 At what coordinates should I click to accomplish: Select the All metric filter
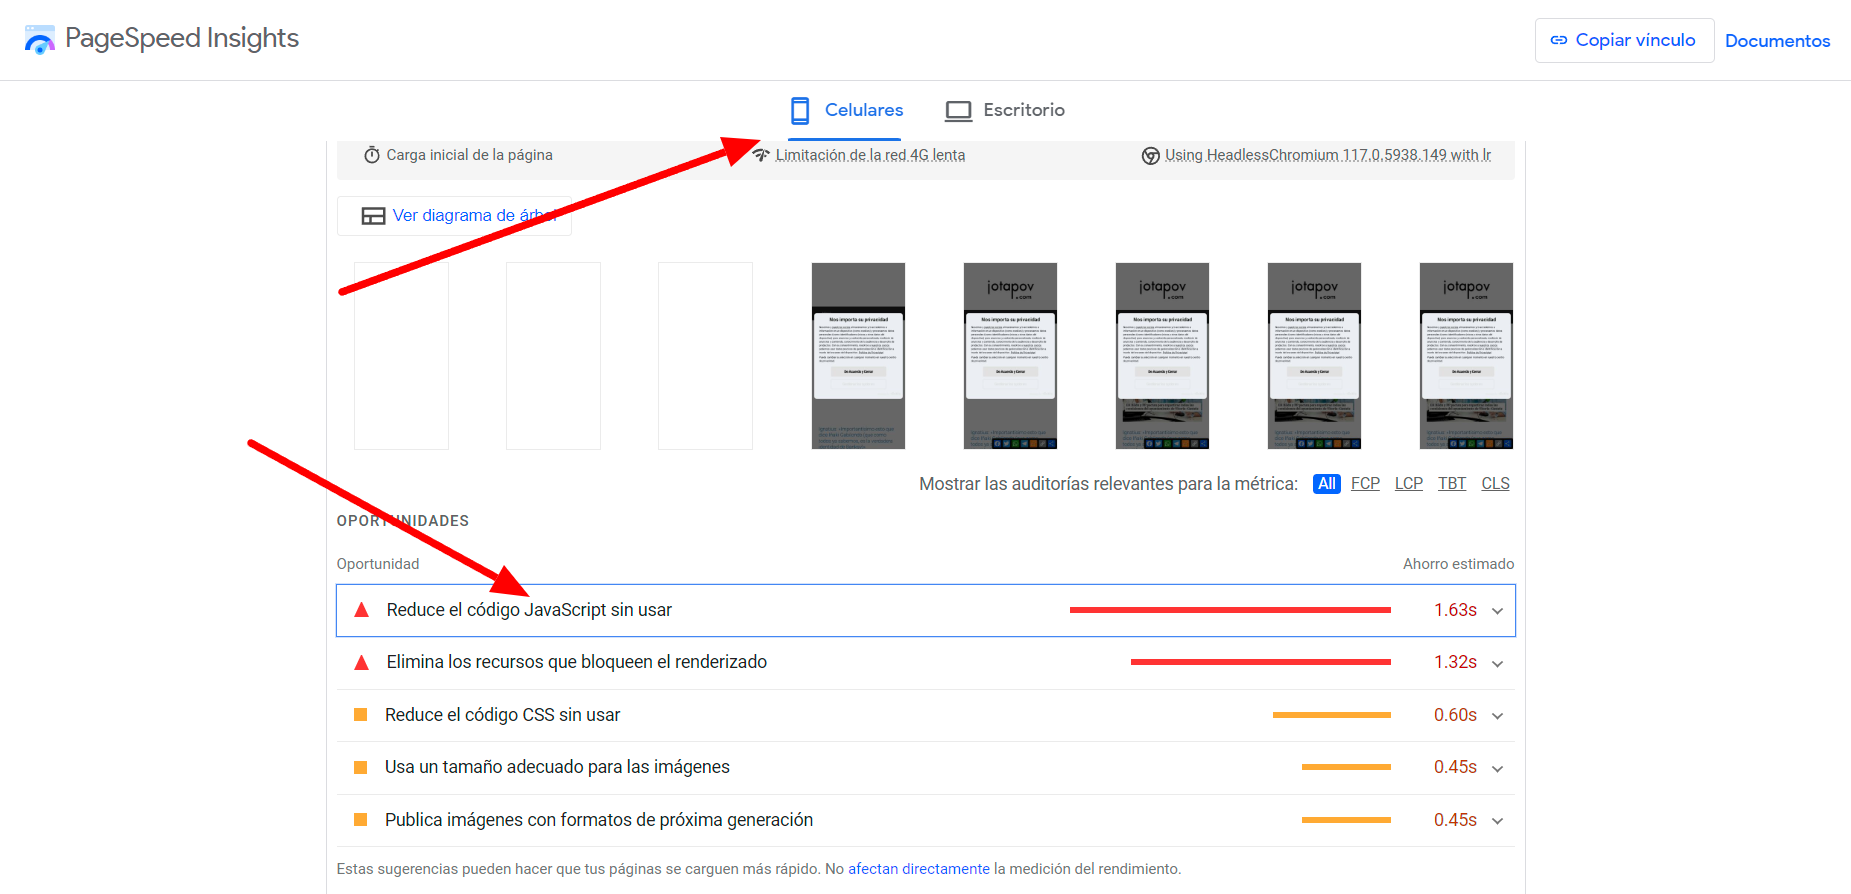click(x=1326, y=484)
